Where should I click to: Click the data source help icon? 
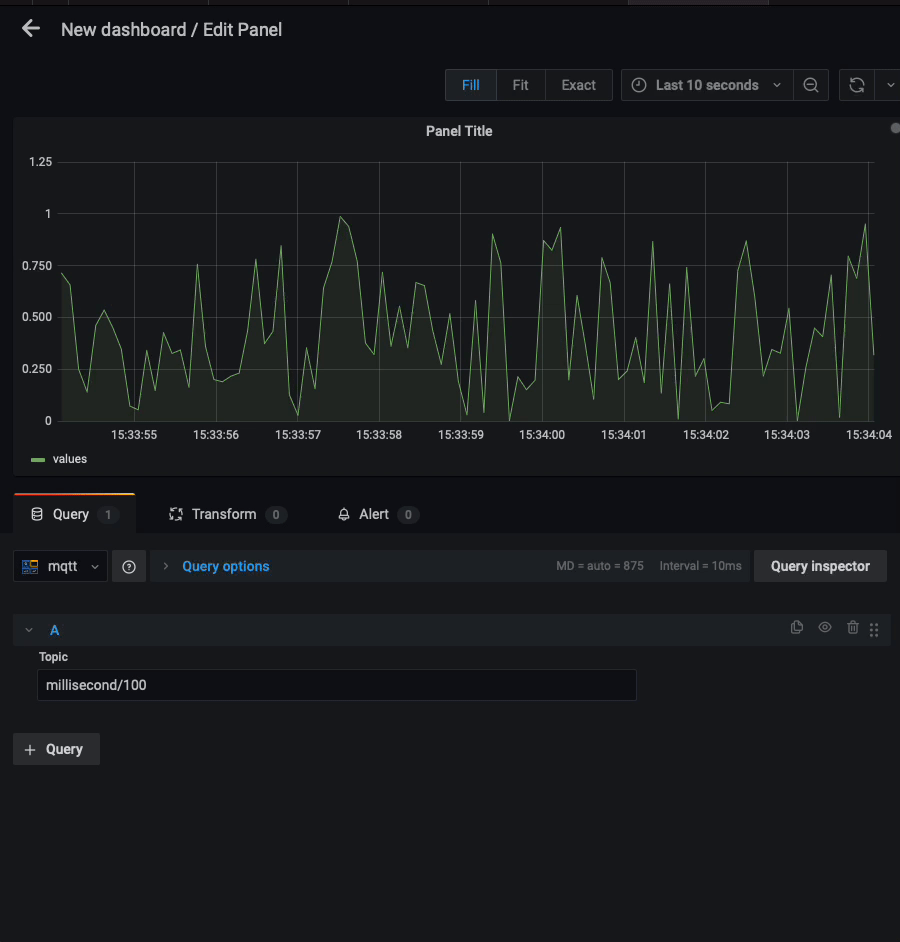pos(129,567)
